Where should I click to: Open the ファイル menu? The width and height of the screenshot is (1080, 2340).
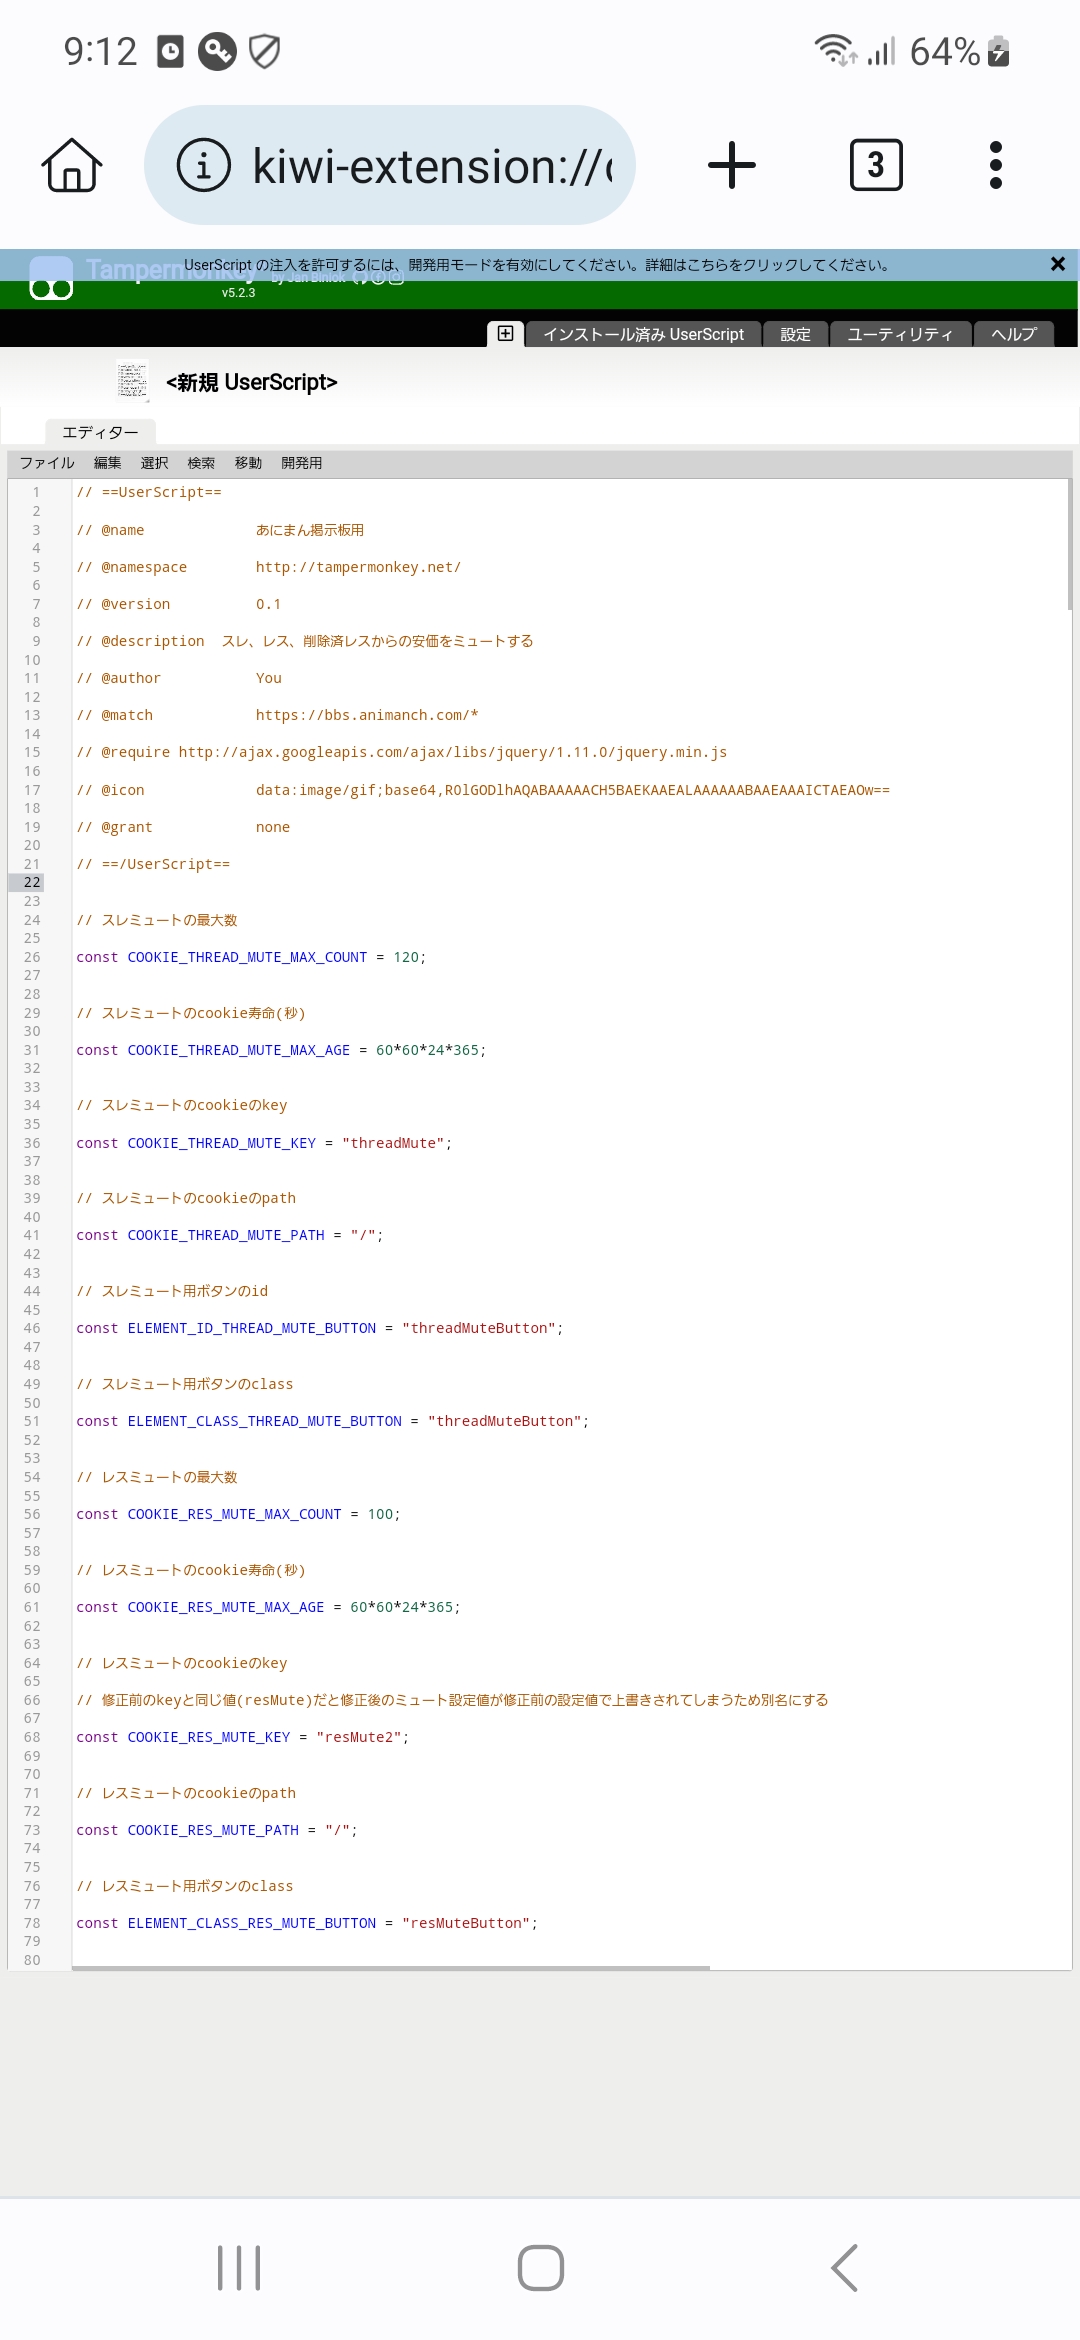[47, 463]
